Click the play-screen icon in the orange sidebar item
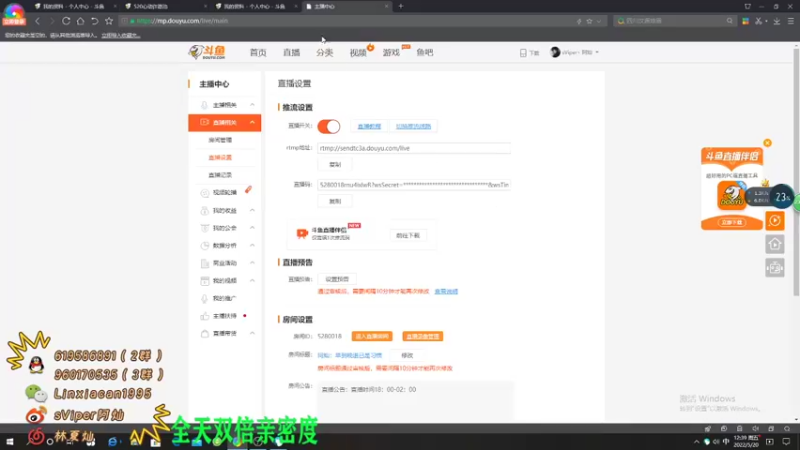The image size is (800, 450). [204, 122]
